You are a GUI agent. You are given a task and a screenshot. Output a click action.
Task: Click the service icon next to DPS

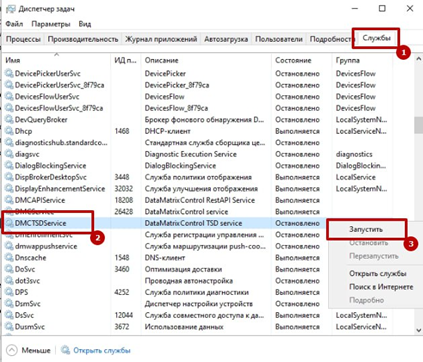9,292
